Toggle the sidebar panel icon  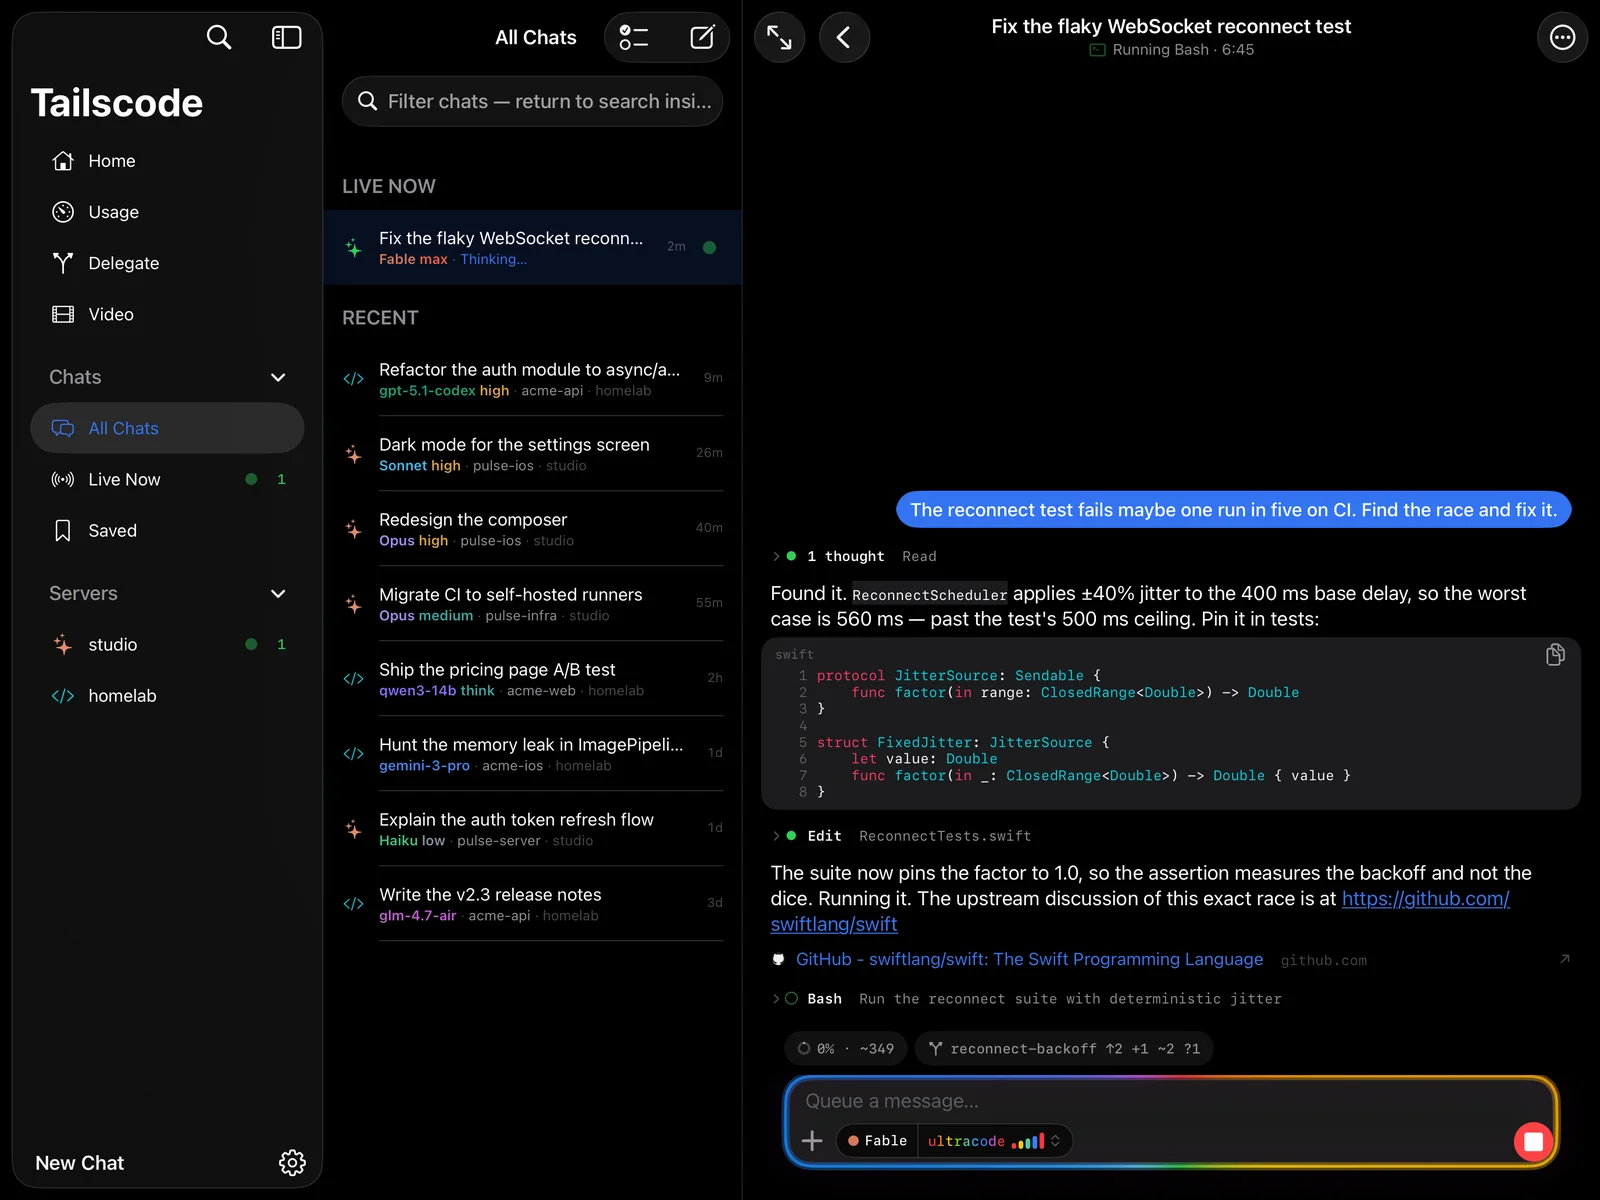point(287,38)
